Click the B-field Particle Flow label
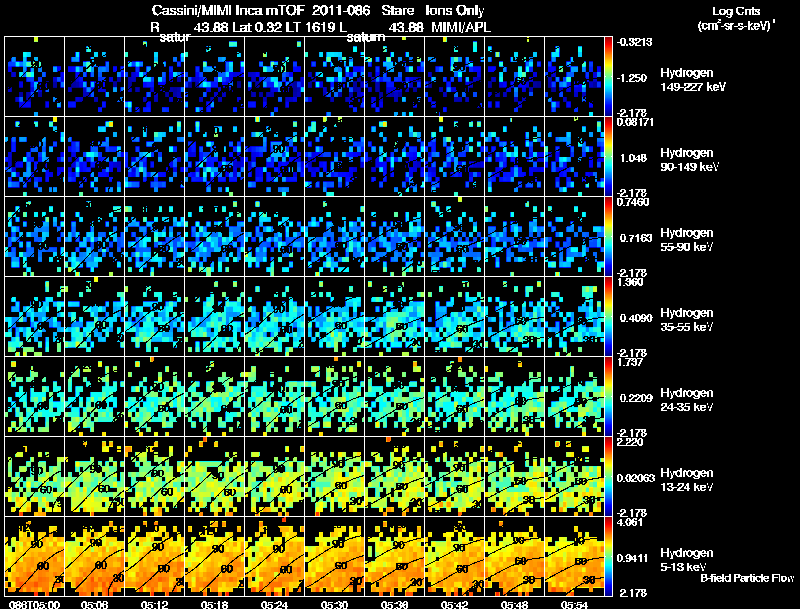The width and height of the screenshot is (800, 609). 747,578
